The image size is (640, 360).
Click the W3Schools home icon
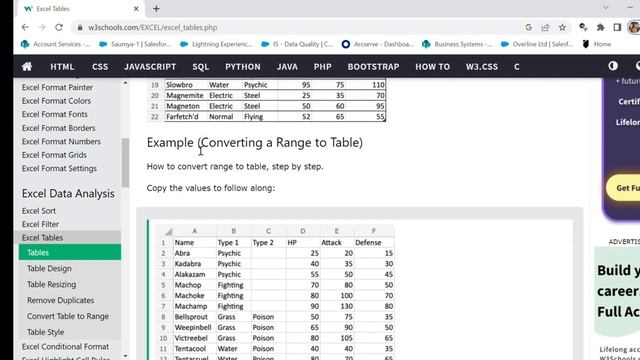point(27,67)
